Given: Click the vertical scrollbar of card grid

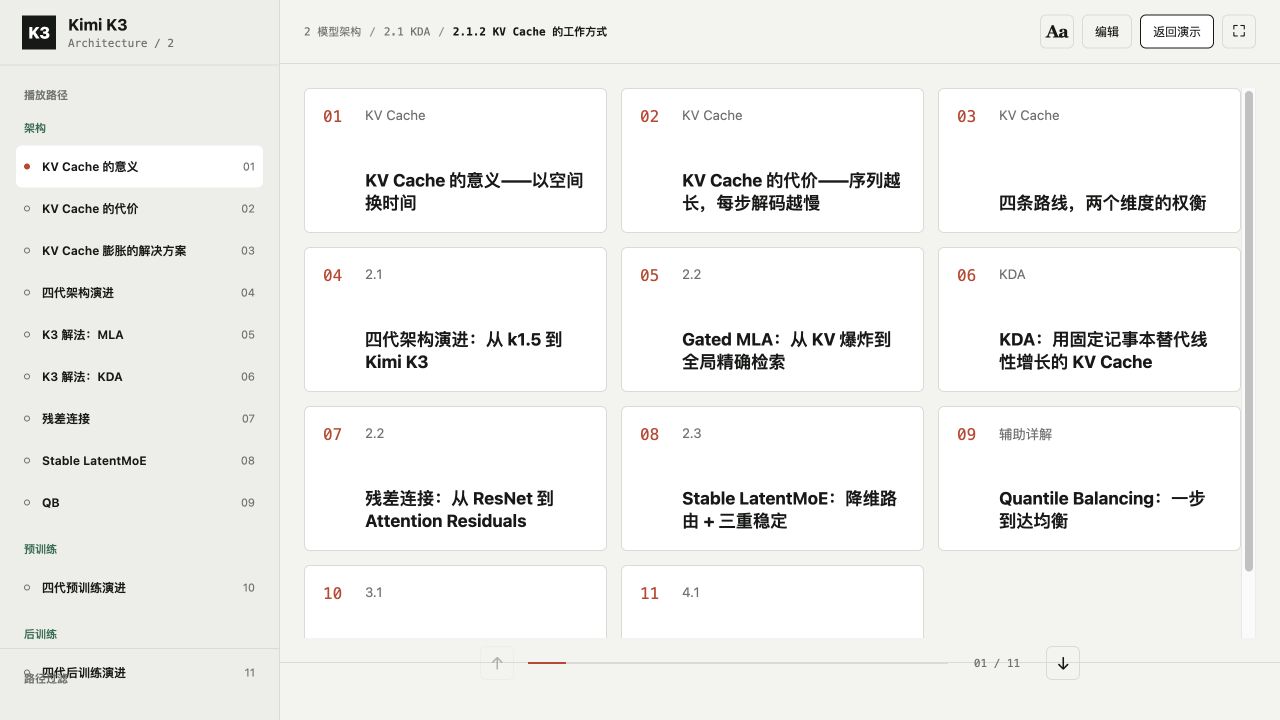Looking at the screenshot, I should pyautogui.click(x=1248, y=332).
